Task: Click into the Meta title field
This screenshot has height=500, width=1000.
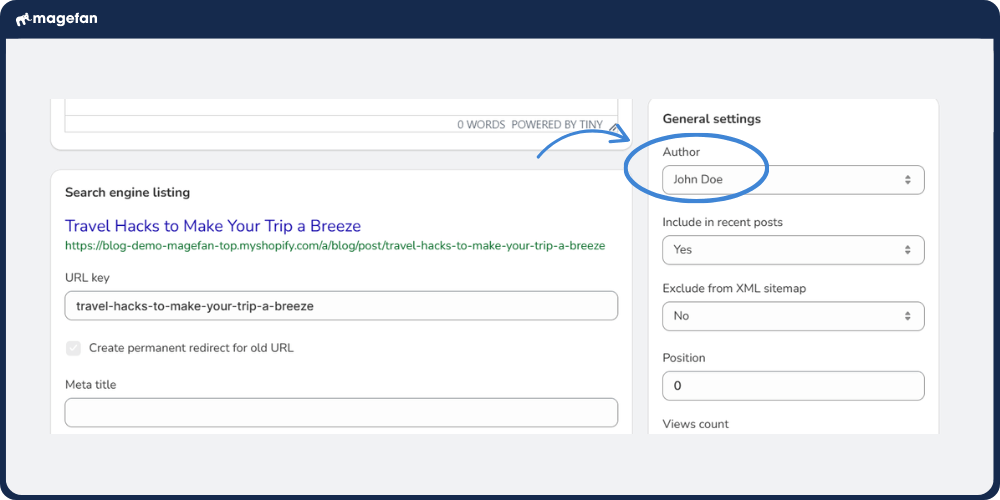Action: 341,412
